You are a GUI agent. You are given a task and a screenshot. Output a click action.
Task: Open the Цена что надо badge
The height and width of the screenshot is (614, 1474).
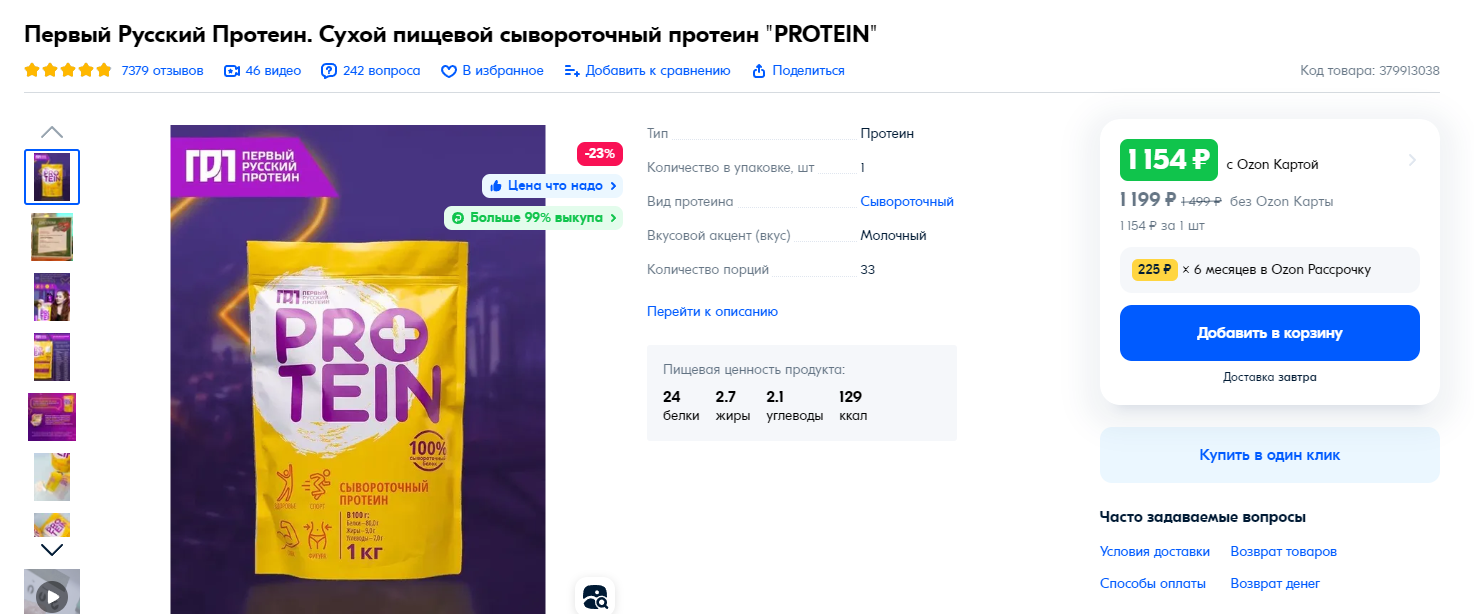[x=552, y=185]
